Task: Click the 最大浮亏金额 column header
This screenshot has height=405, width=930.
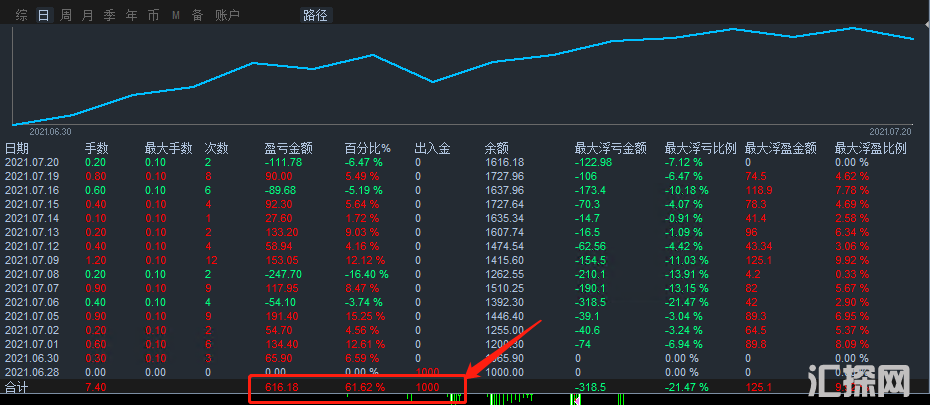Action: point(610,148)
